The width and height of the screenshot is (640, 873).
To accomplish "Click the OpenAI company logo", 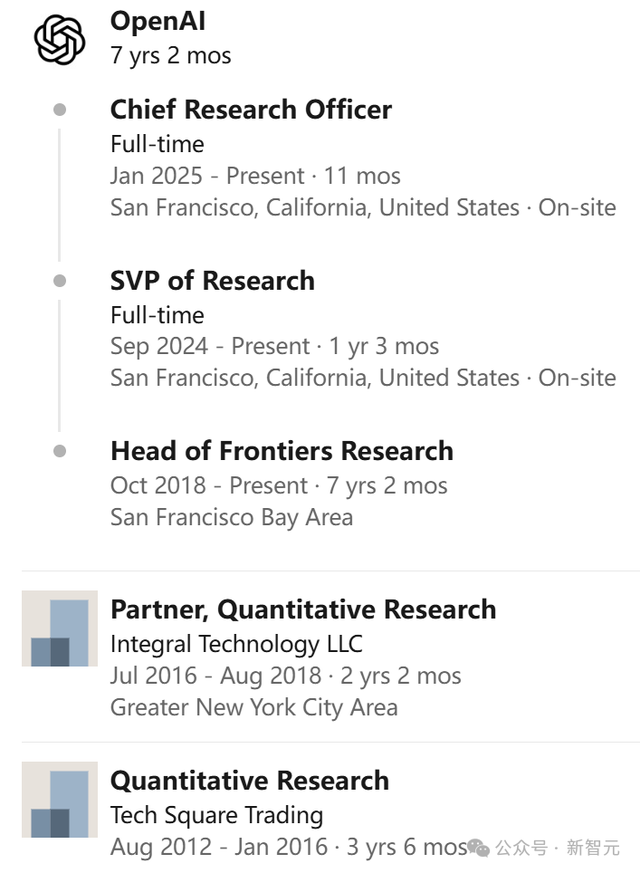I will pos(60,41).
